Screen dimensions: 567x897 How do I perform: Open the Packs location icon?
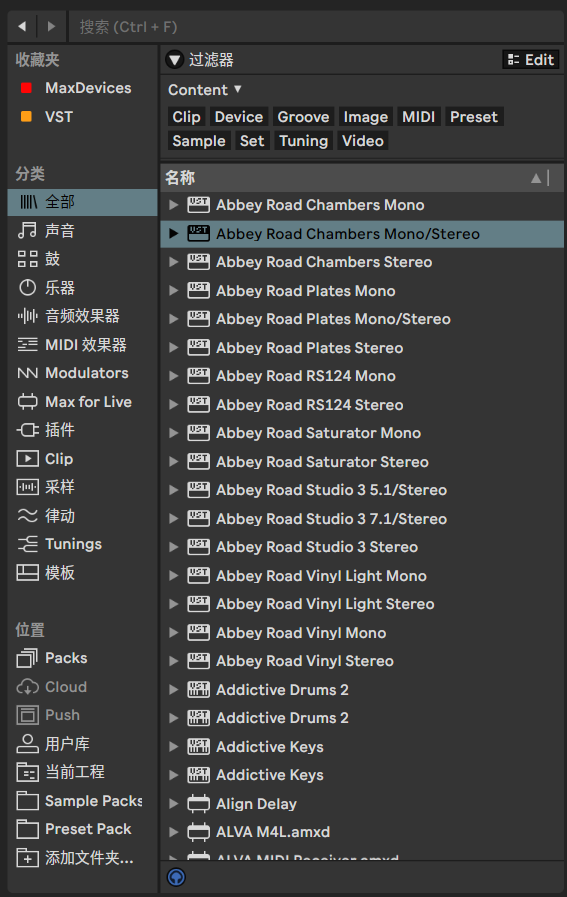pyautogui.click(x=27, y=658)
